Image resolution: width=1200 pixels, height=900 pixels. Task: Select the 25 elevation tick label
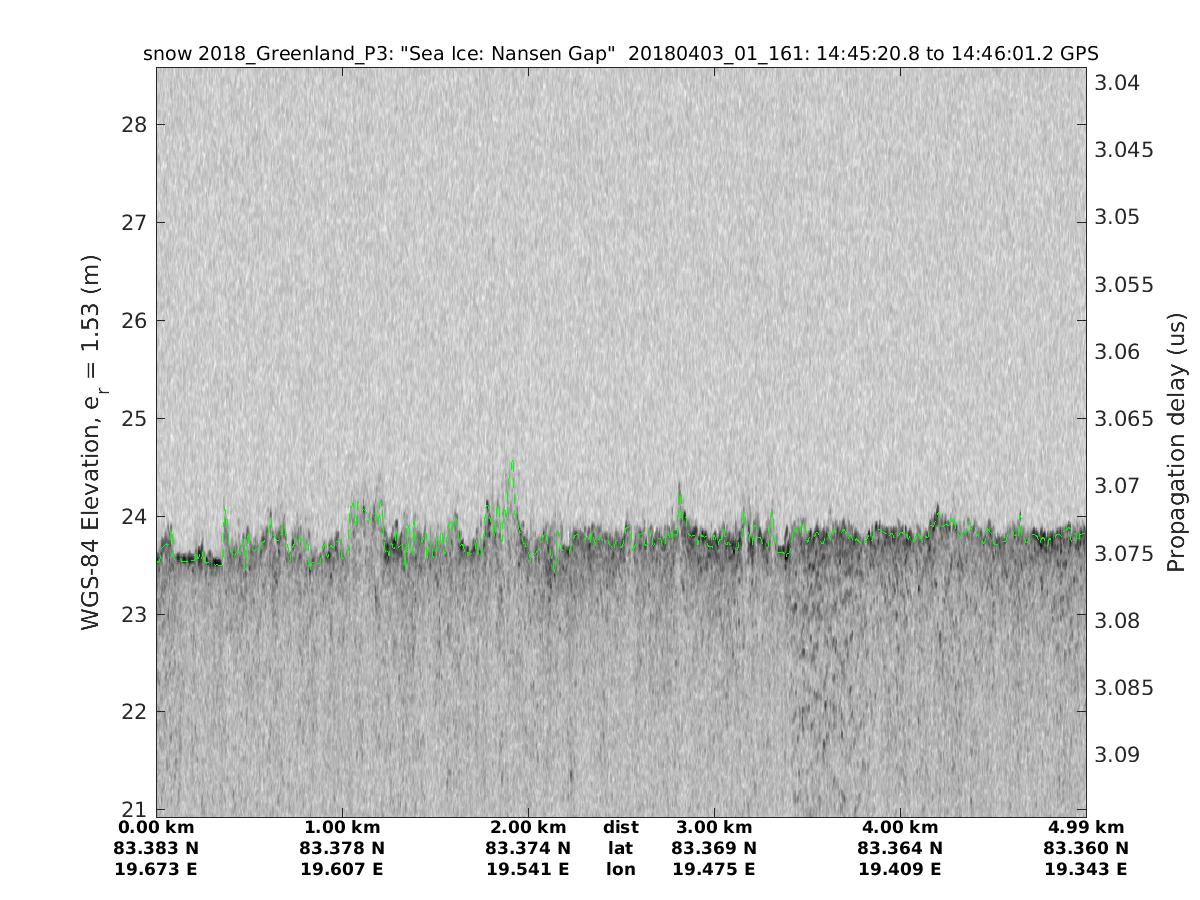click(x=133, y=418)
